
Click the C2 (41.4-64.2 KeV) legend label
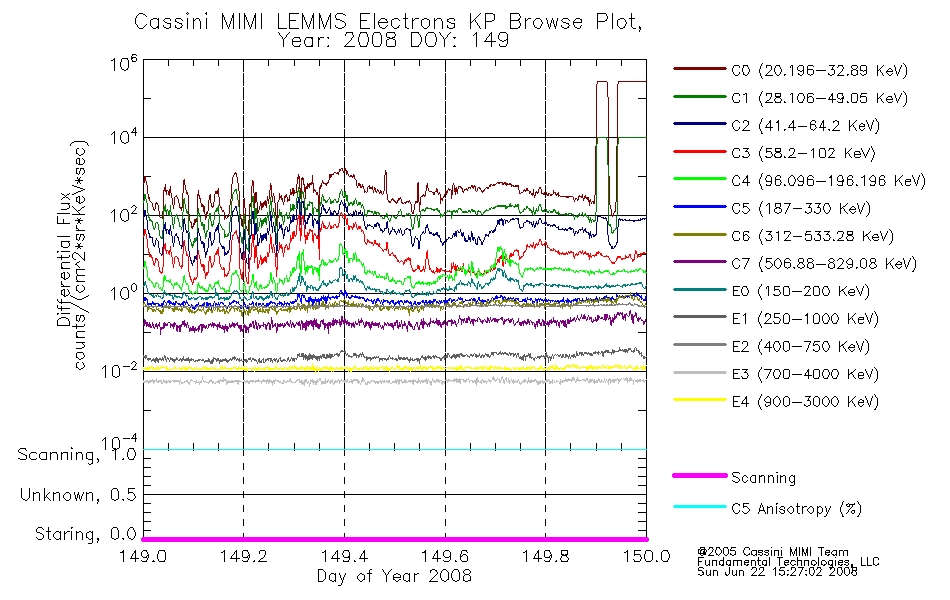coord(805,126)
